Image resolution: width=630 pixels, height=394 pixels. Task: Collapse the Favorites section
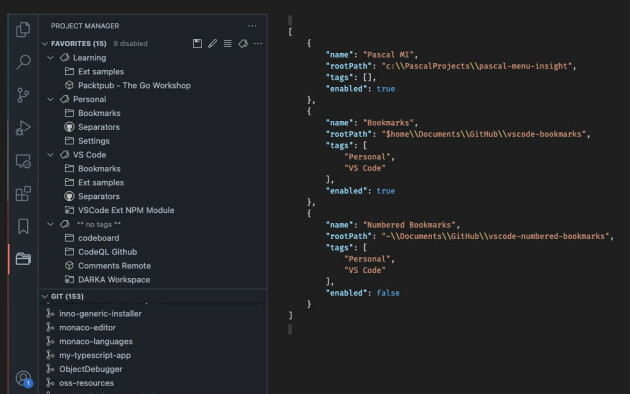pos(45,43)
